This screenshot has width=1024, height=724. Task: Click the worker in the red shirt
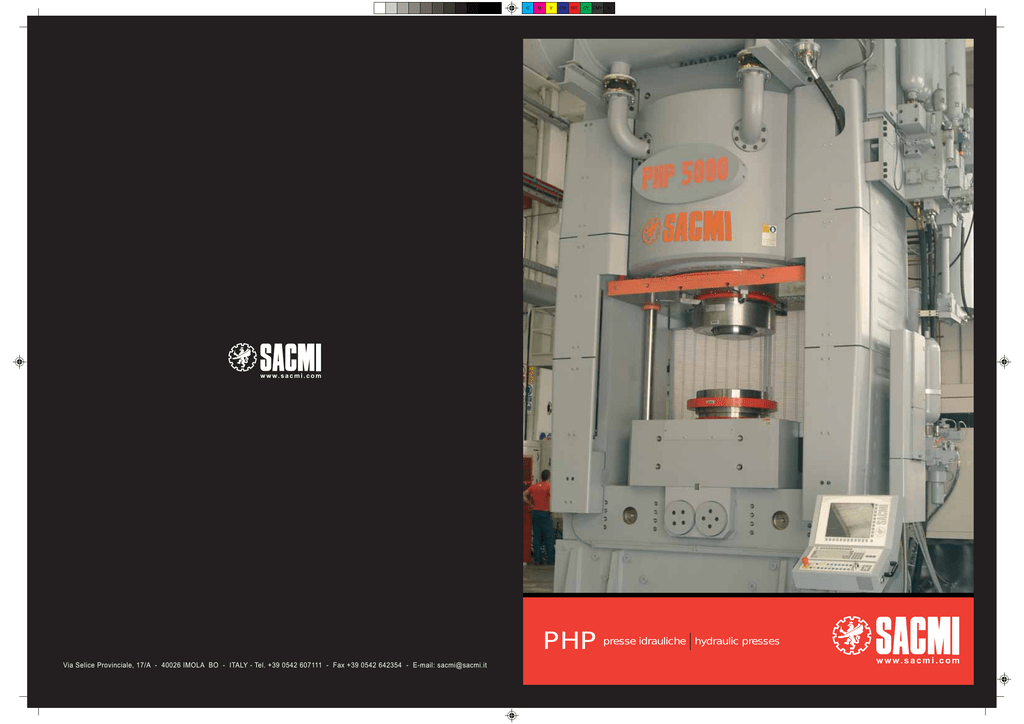click(x=539, y=516)
